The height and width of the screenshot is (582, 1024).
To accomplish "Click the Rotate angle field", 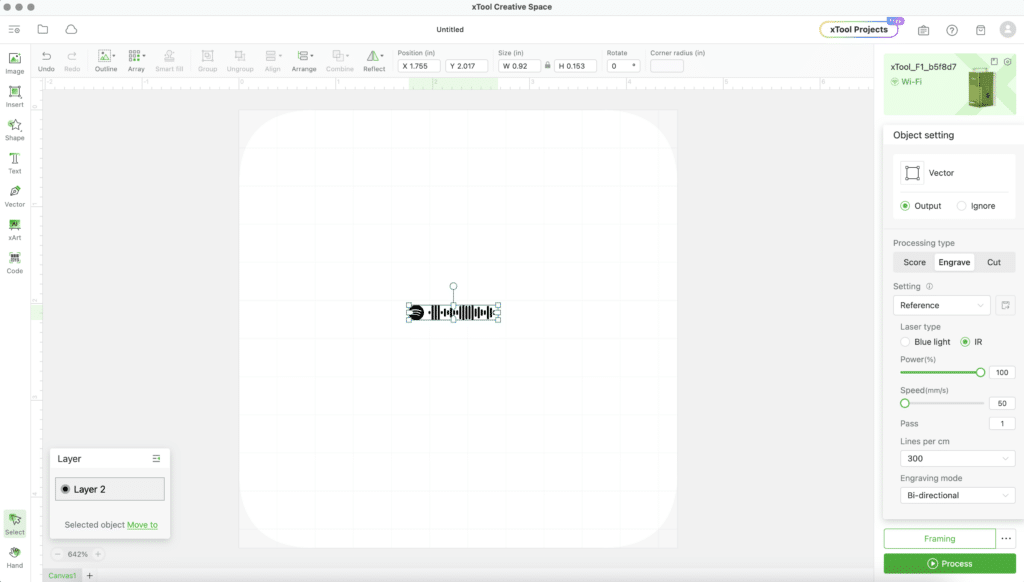I will [623, 66].
